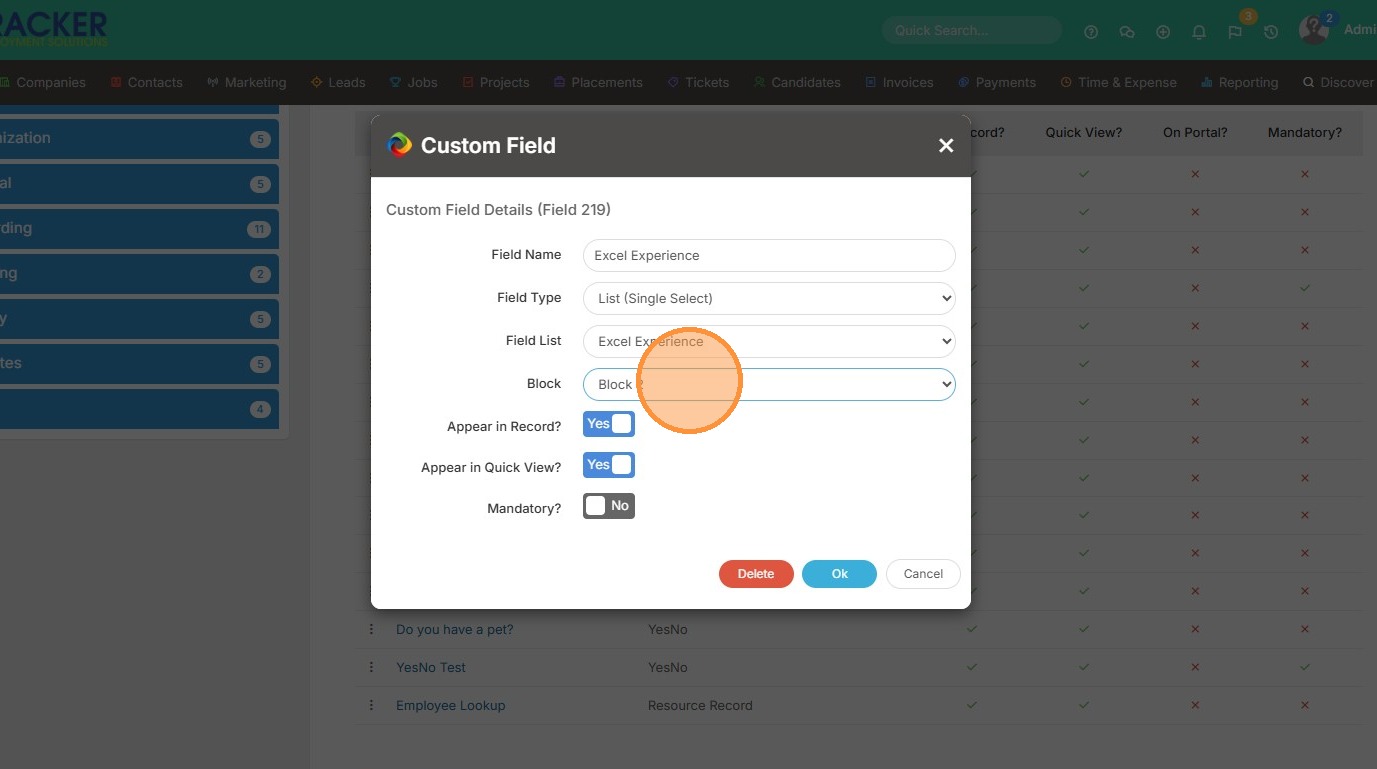Confirm with the Ok button

tap(839, 574)
